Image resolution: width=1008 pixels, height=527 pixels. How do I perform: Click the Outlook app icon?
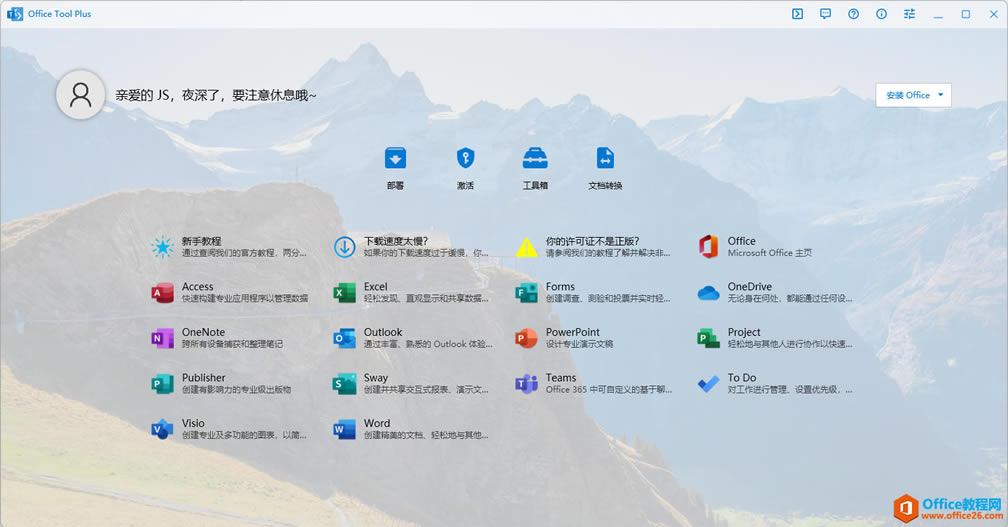coord(345,338)
